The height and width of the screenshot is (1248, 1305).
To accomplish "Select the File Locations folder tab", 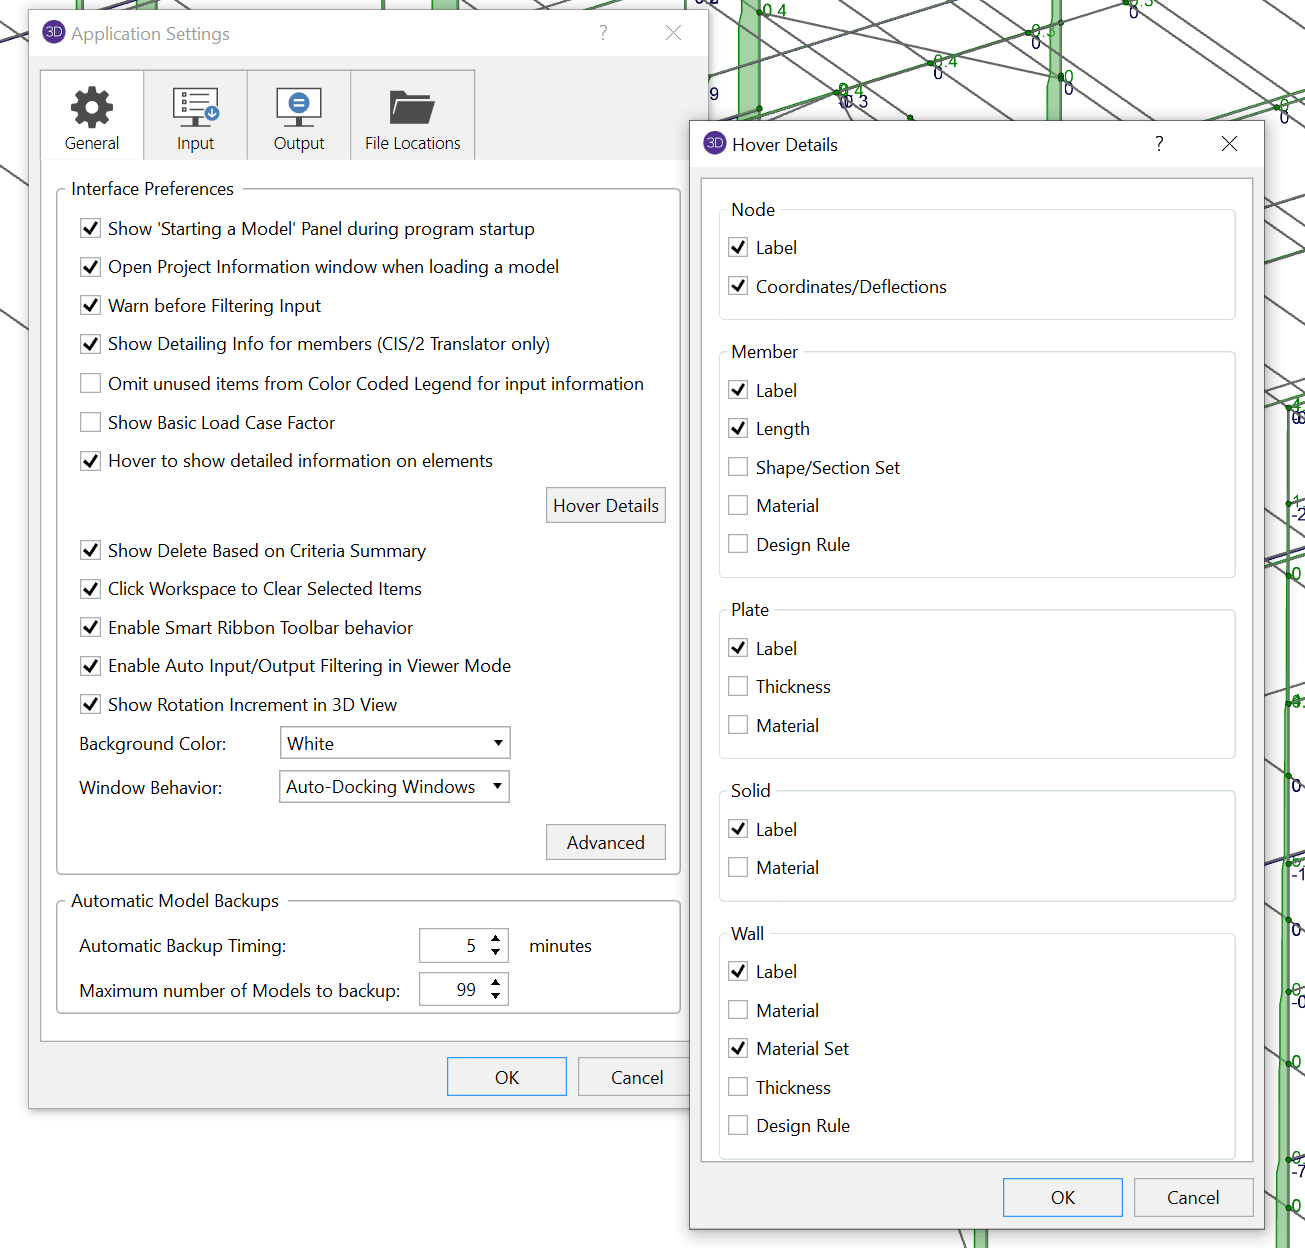I will pyautogui.click(x=412, y=117).
